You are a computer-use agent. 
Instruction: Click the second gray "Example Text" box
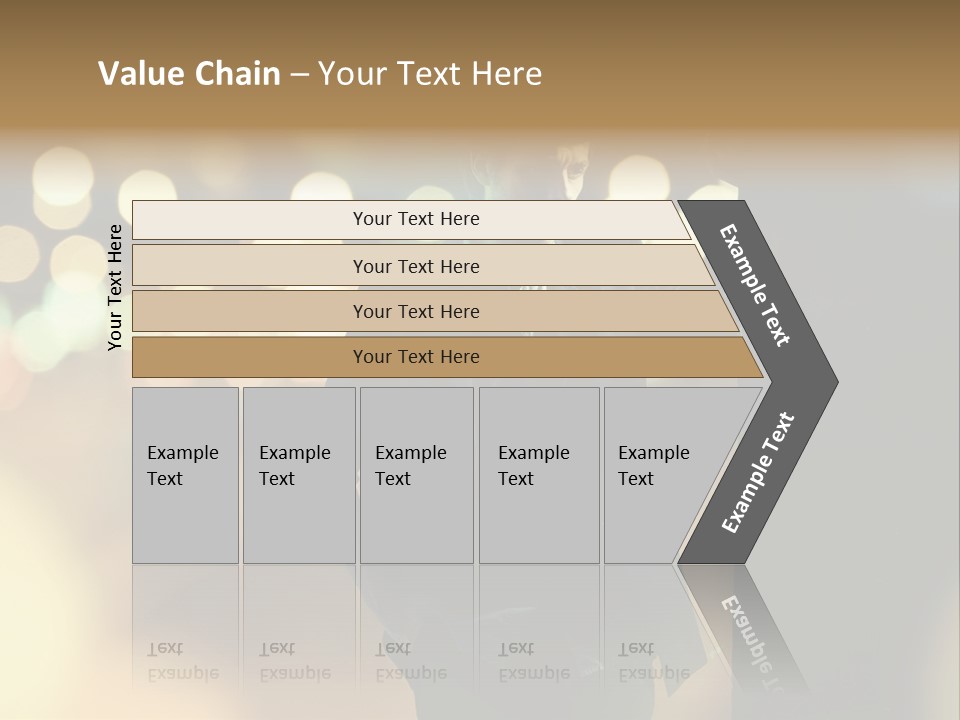[x=298, y=474]
